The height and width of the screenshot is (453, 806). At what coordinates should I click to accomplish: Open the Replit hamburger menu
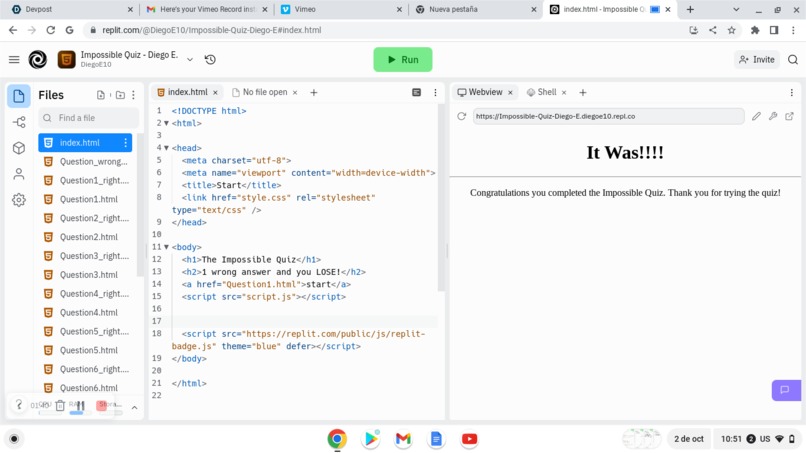[x=14, y=60]
